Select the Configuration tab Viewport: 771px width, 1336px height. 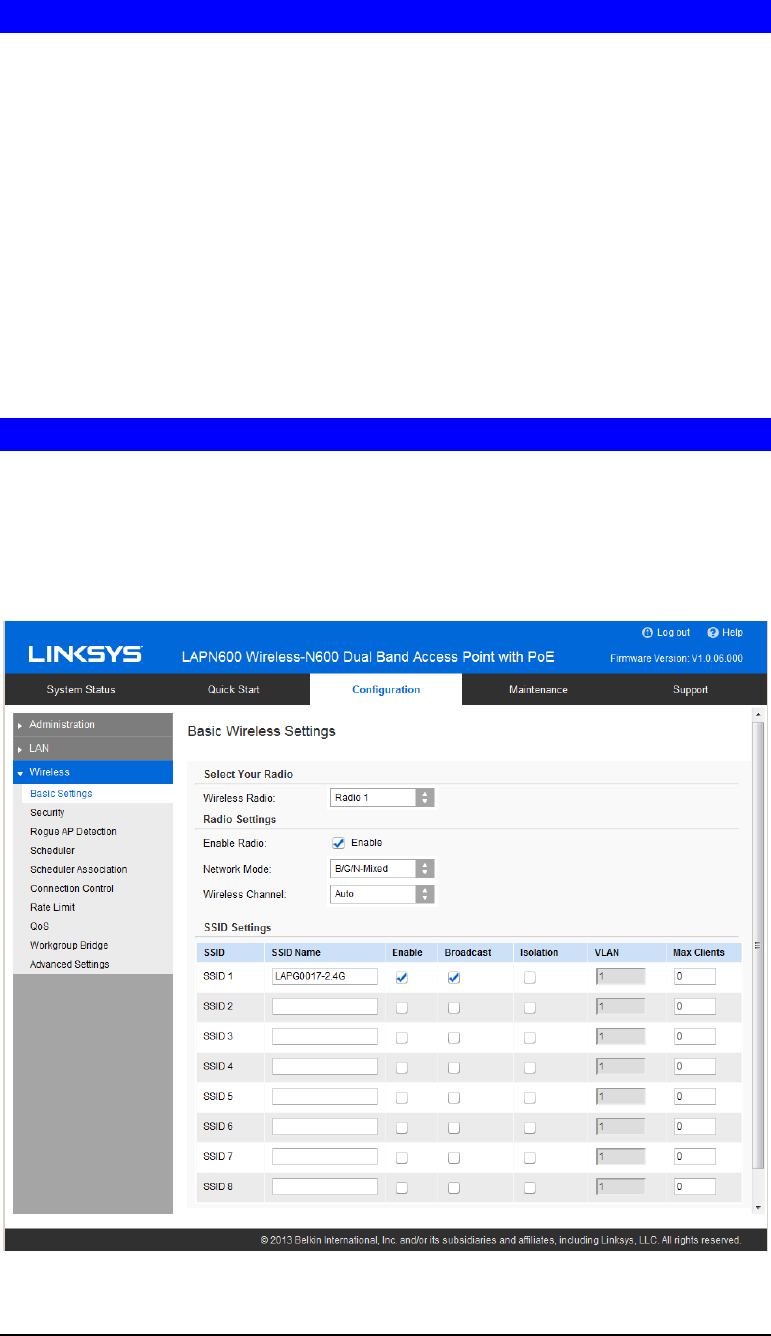pos(386,689)
